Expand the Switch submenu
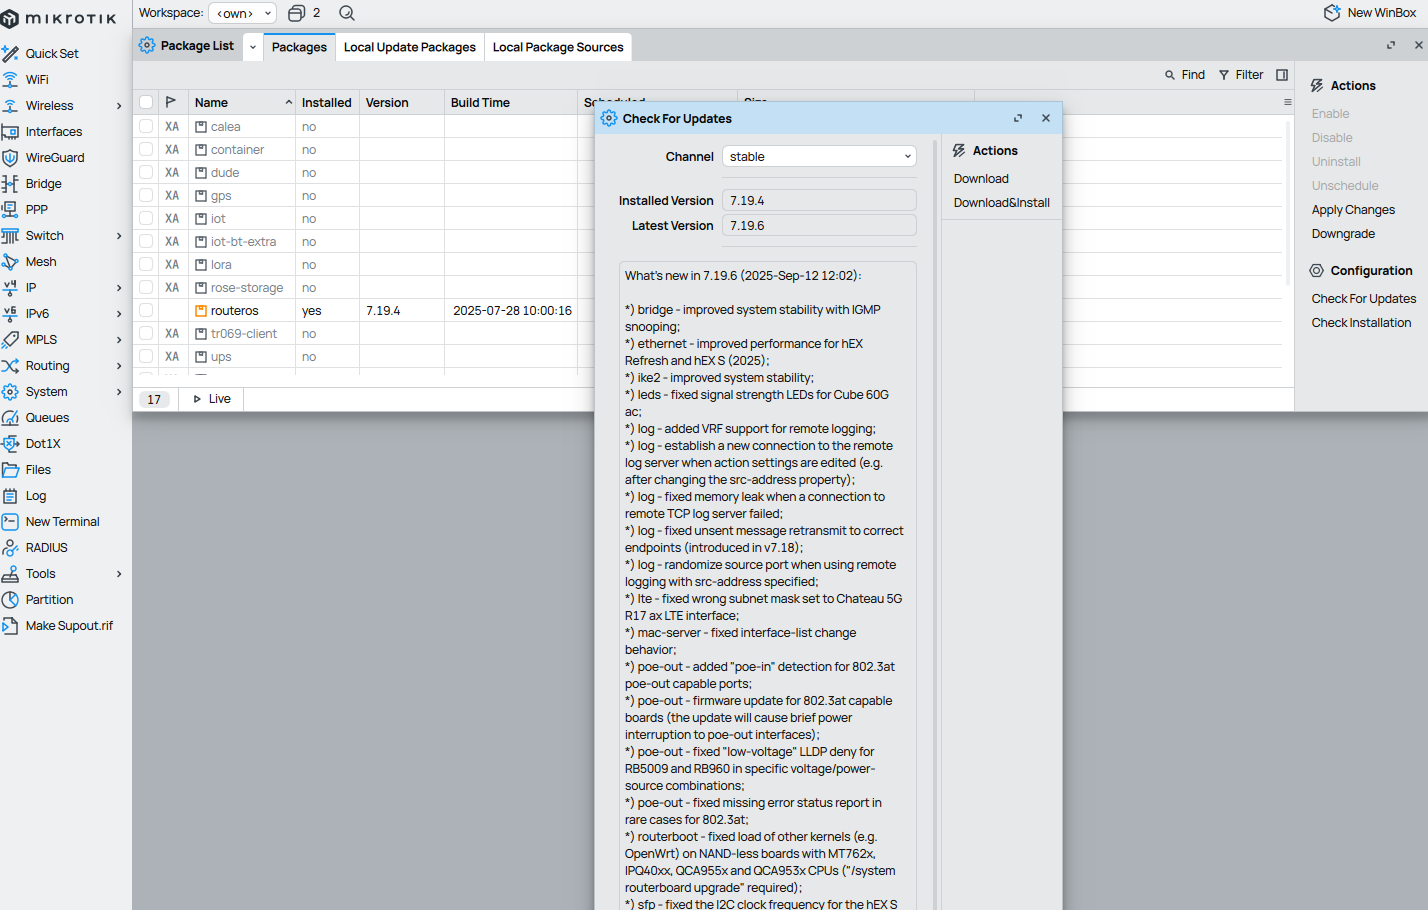This screenshot has width=1428, height=910. [x=119, y=236]
